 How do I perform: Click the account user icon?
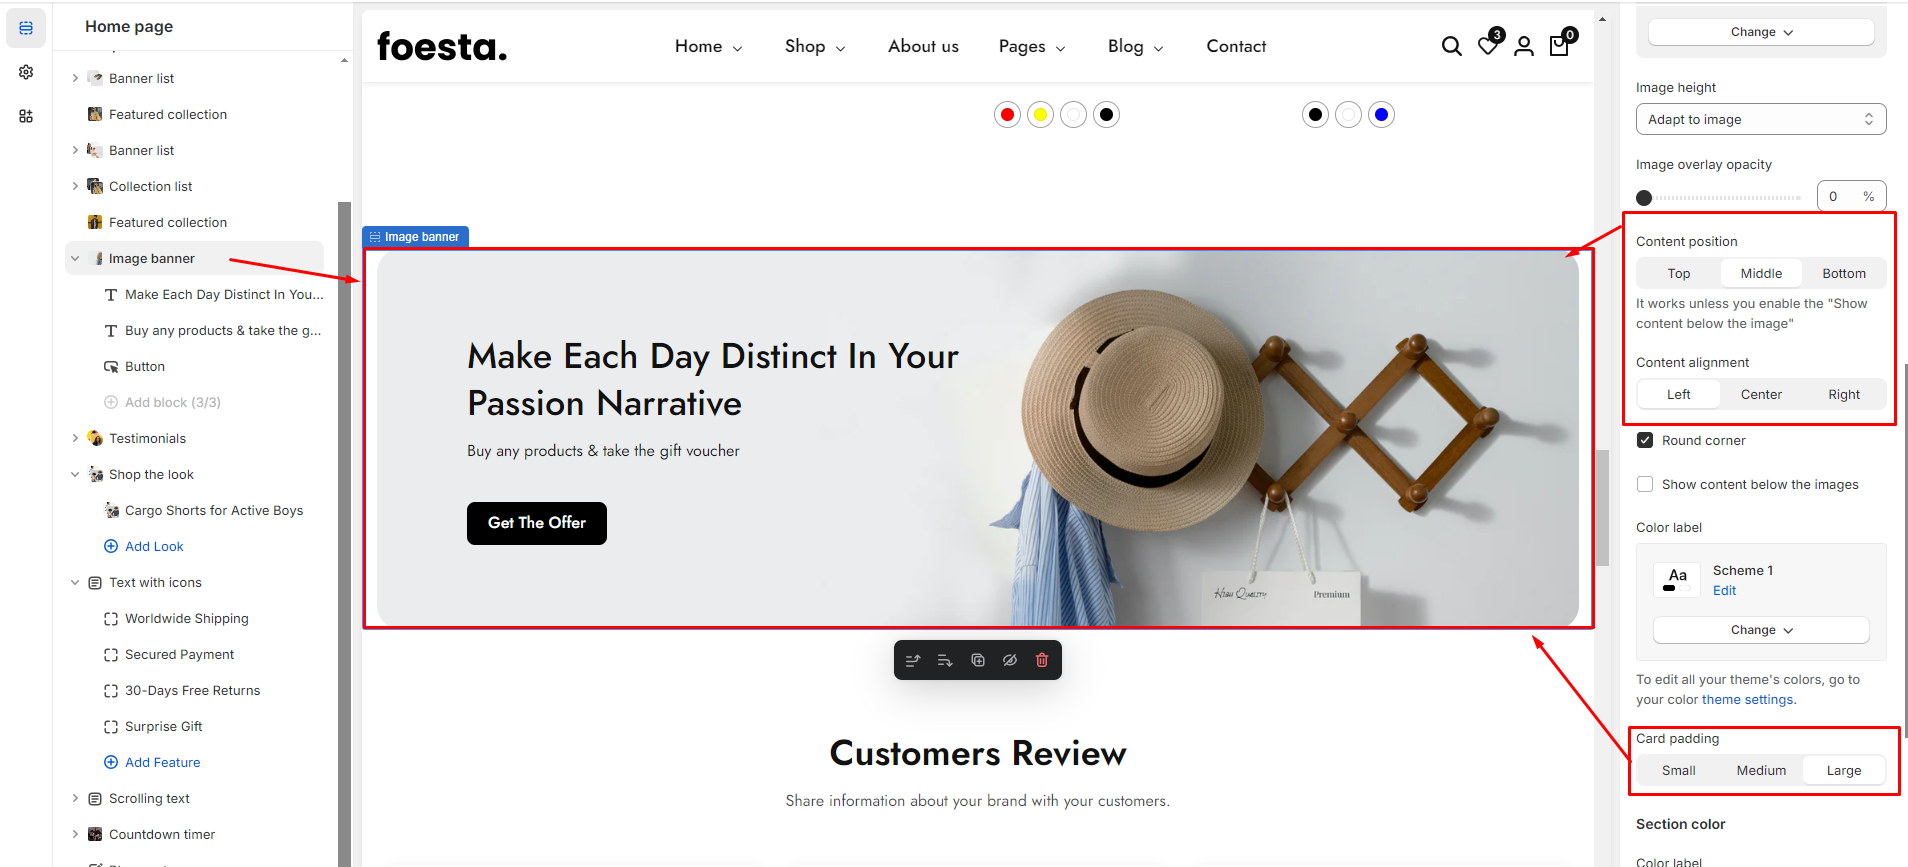(x=1523, y=46)
